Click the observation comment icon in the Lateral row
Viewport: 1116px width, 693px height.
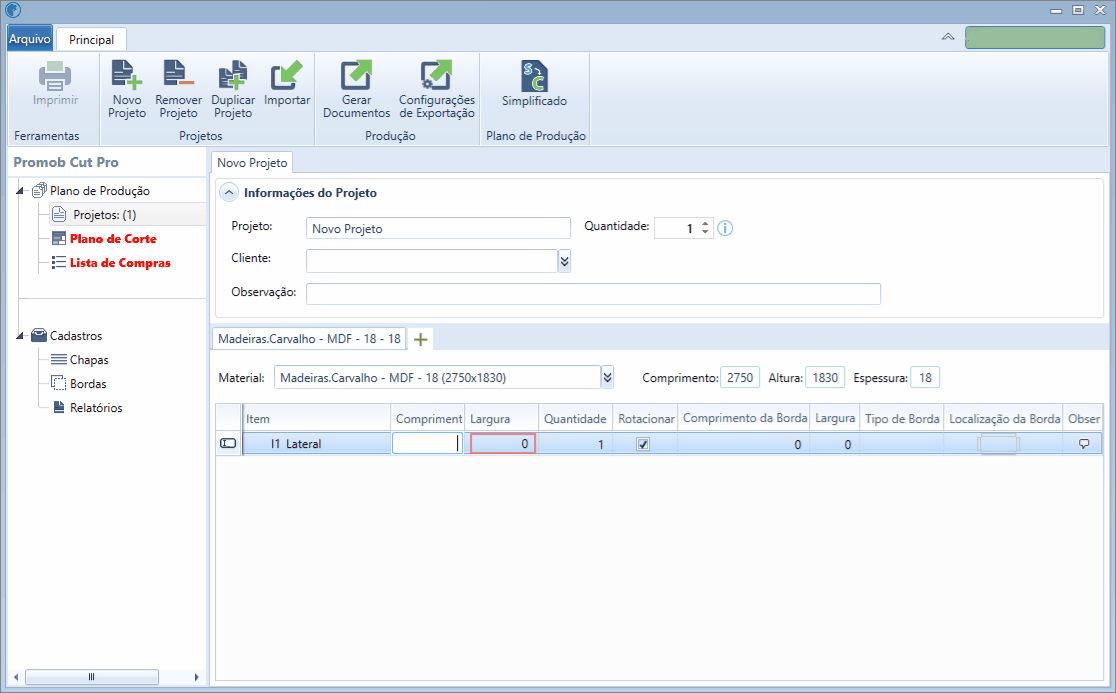coord(1084,444)
